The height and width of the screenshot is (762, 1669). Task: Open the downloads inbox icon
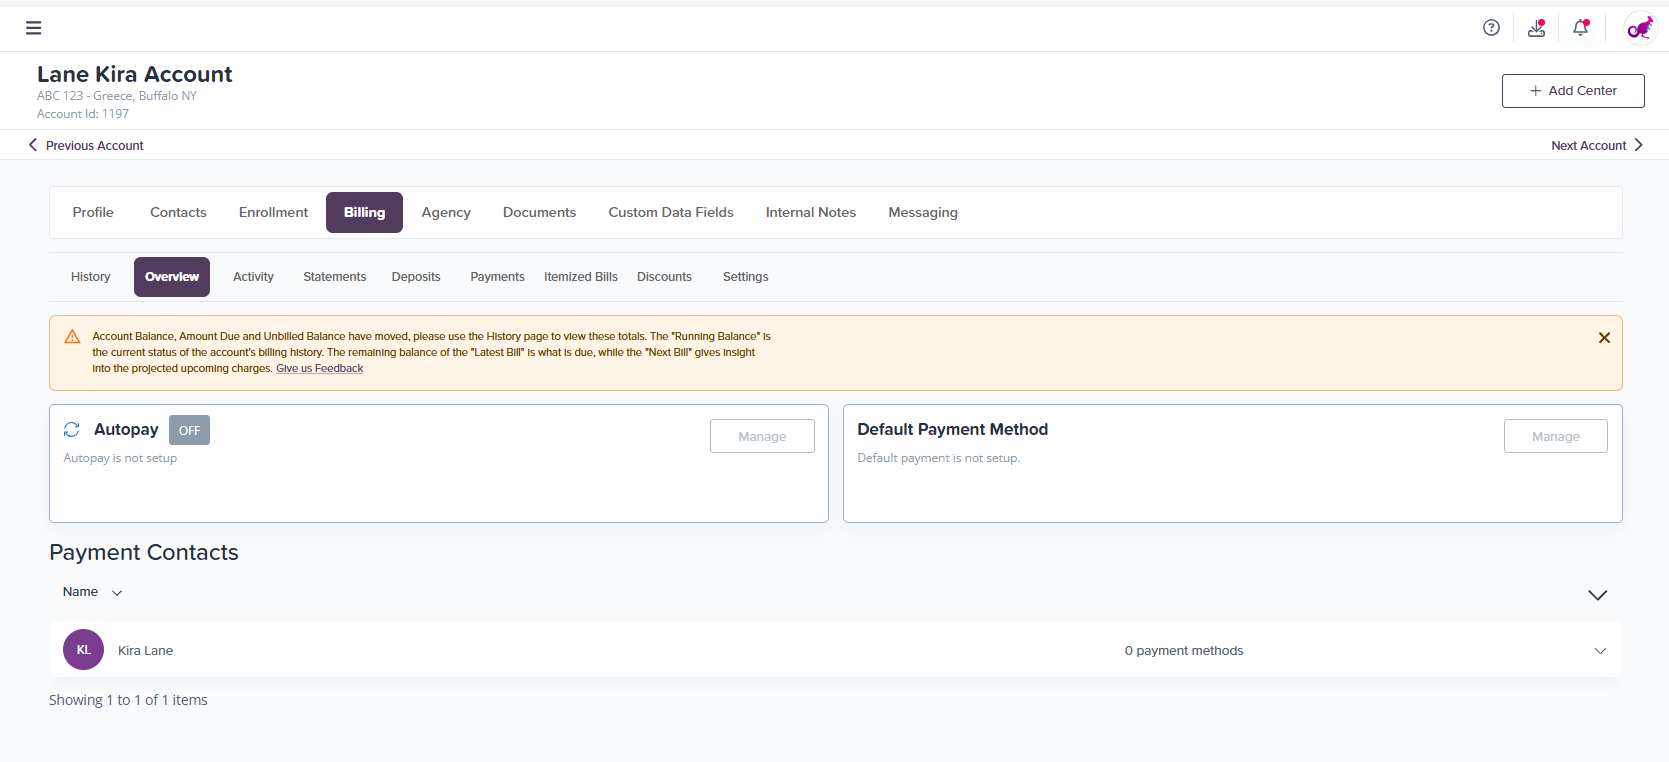pos(1536,28)
